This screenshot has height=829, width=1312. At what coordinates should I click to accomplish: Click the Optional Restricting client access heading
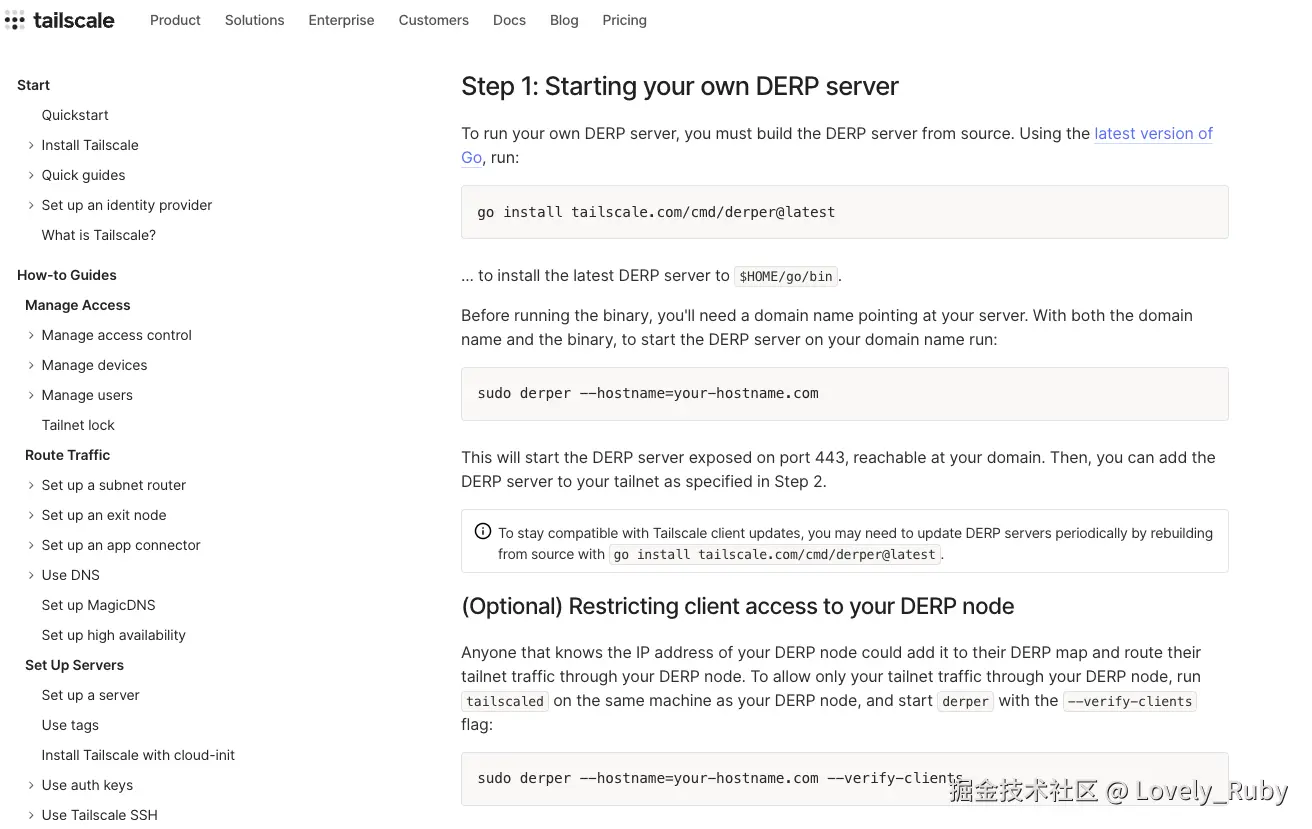click(738, 606)
